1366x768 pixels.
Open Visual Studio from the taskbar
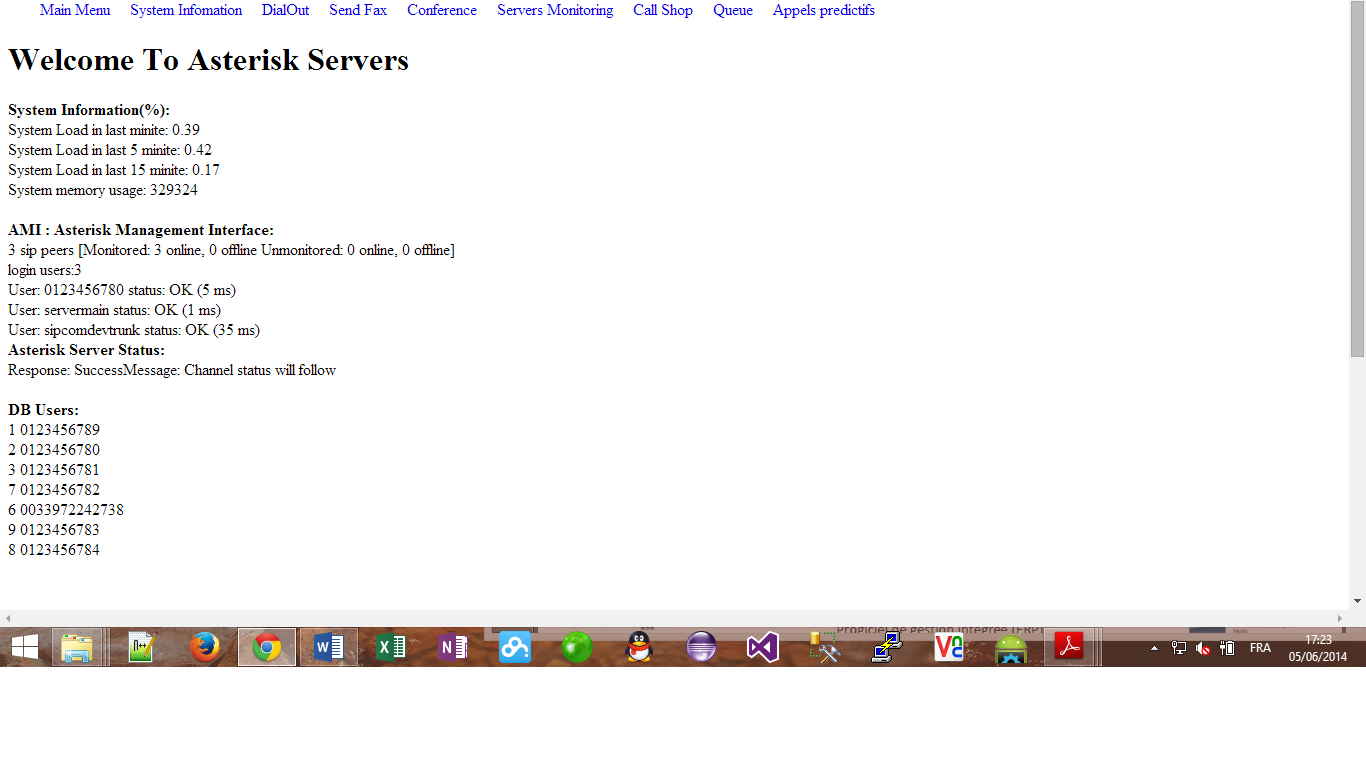pos(762,648)
